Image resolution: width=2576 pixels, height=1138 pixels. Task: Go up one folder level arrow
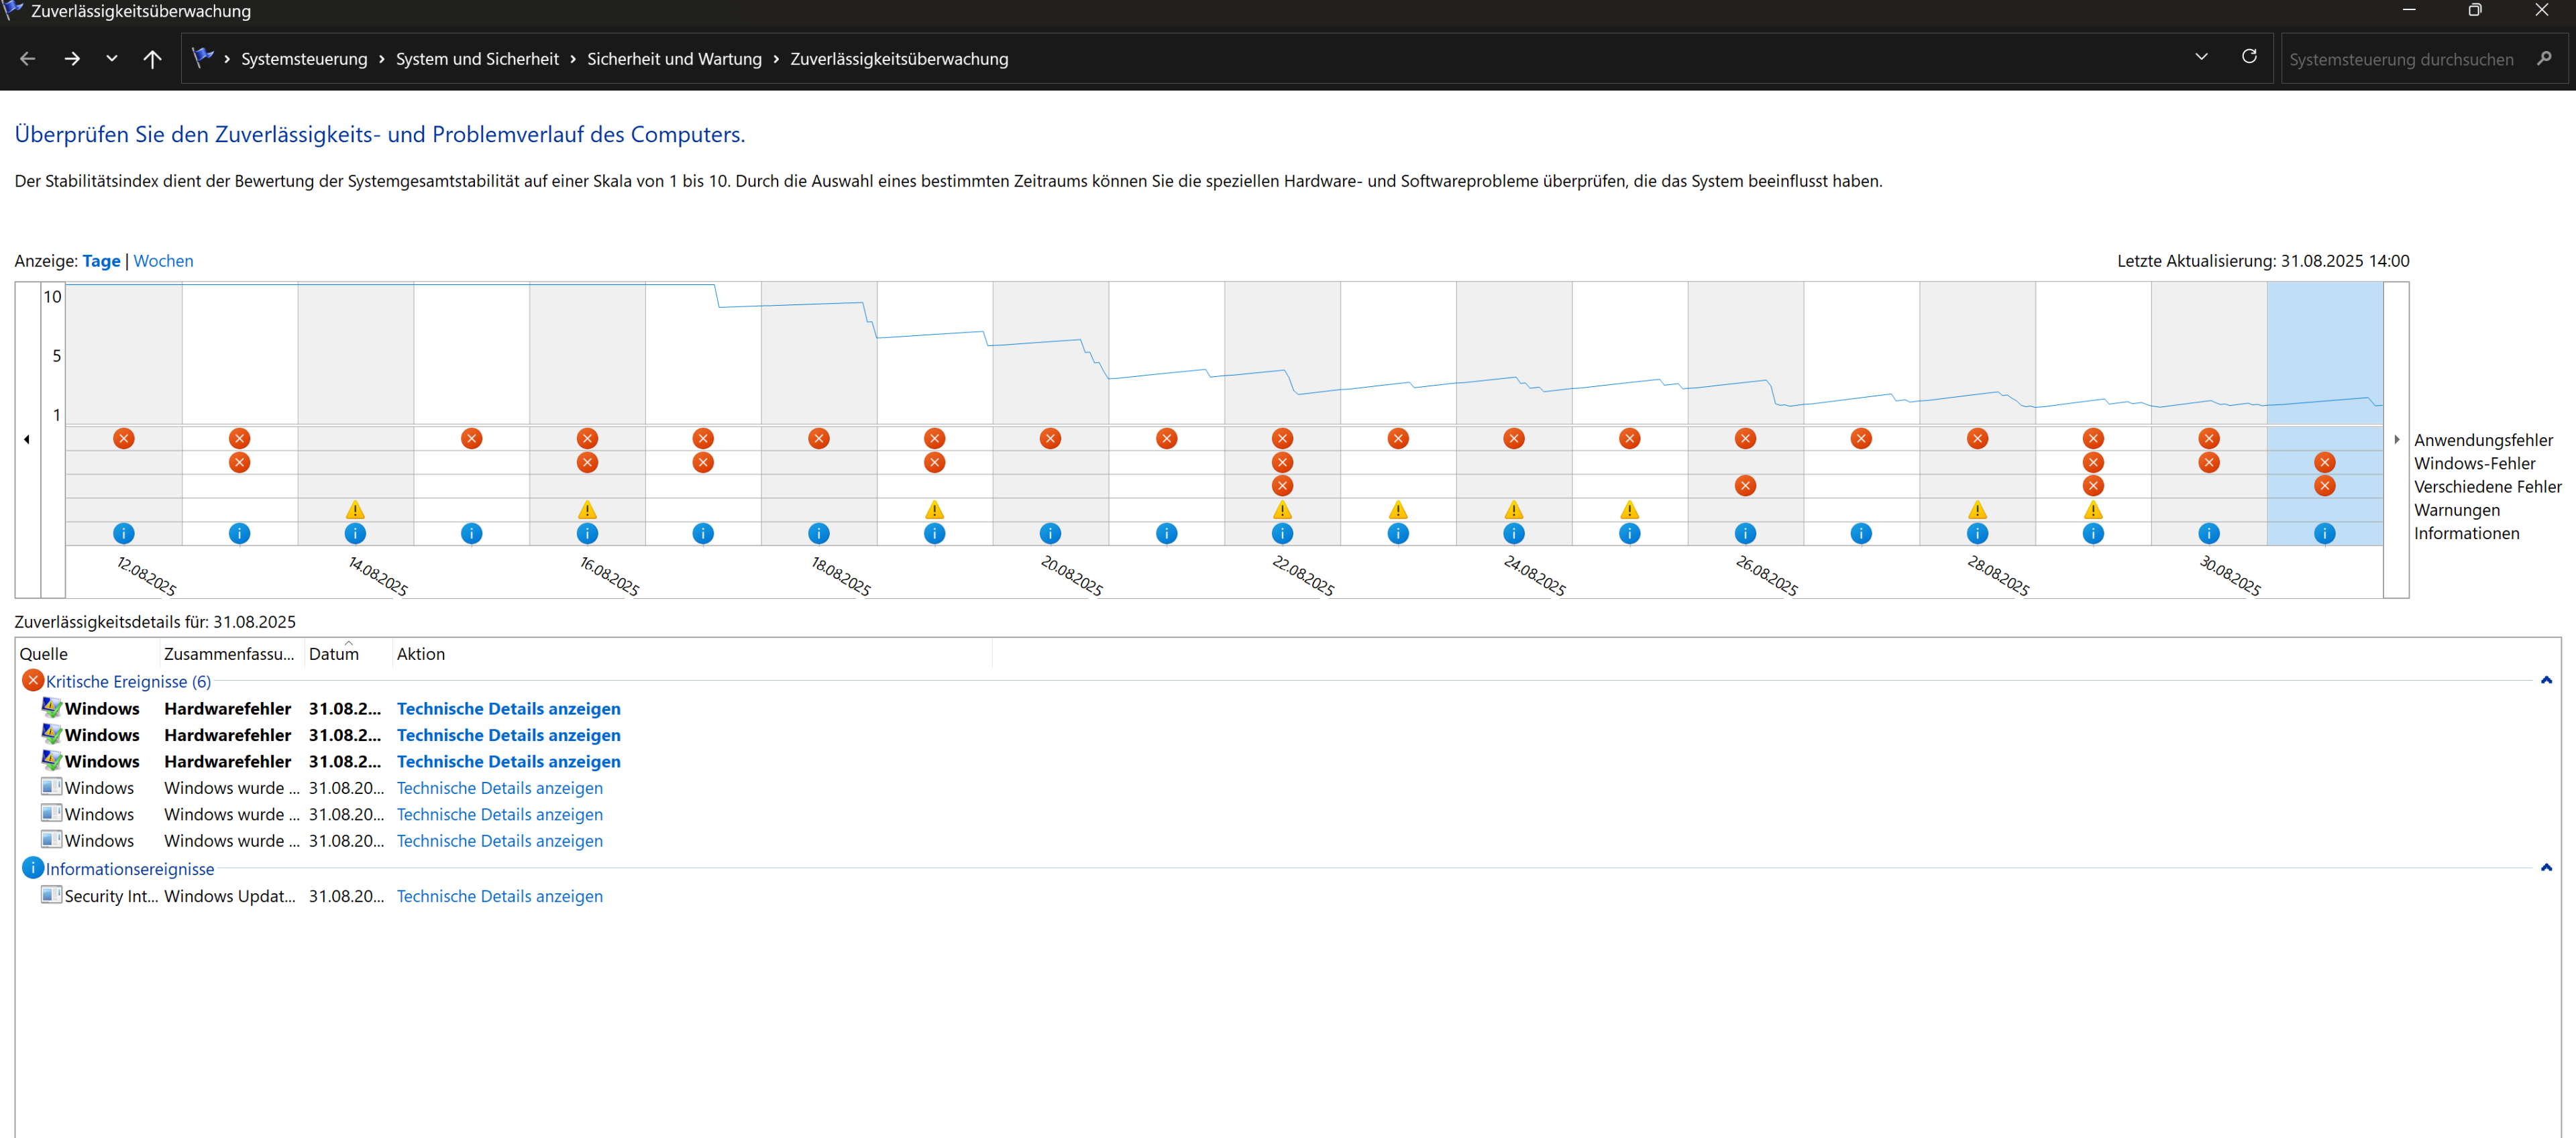tap(152, 59)
